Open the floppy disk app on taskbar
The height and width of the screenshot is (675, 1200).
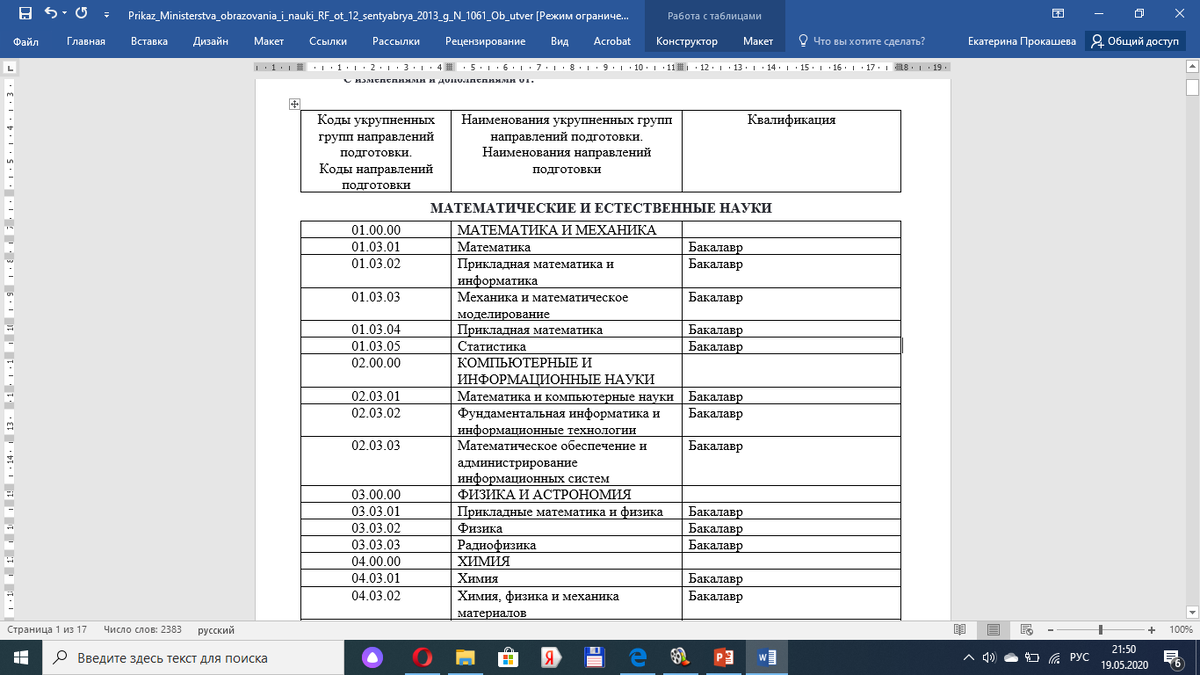pos(594,657)
